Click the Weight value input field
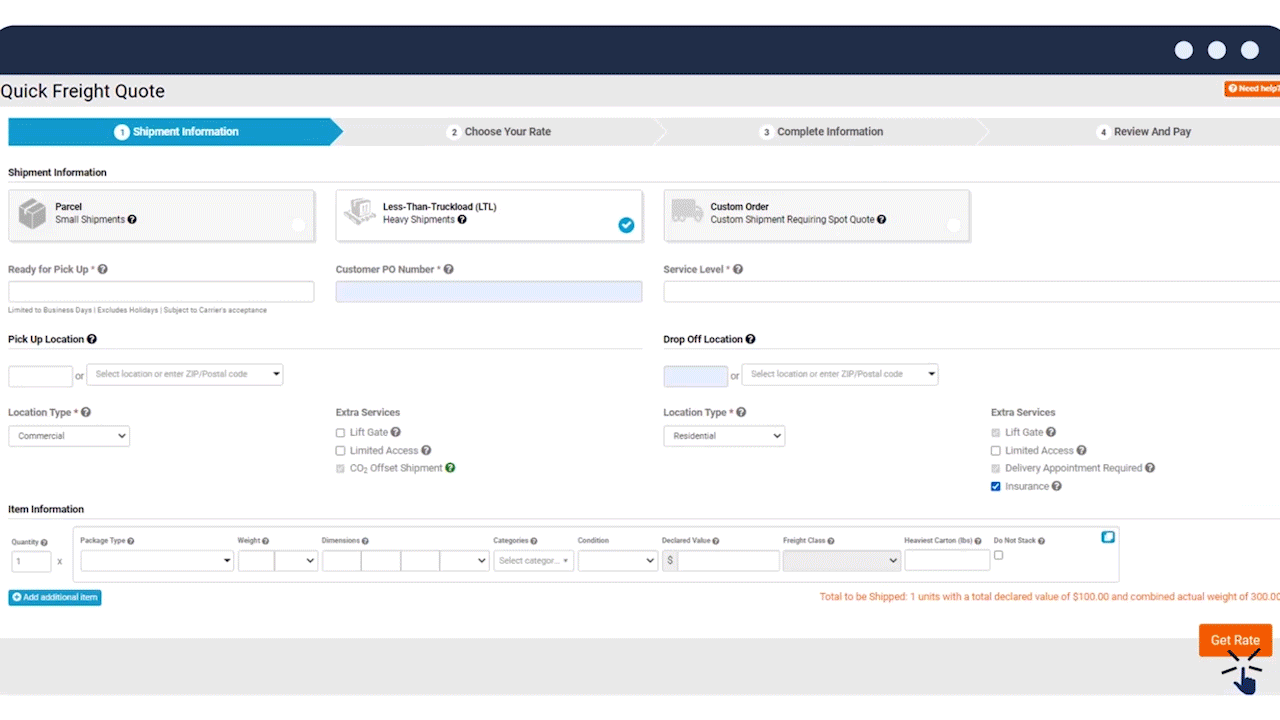The height and width of the screenshot is (720, 1280). click(256, 561)
